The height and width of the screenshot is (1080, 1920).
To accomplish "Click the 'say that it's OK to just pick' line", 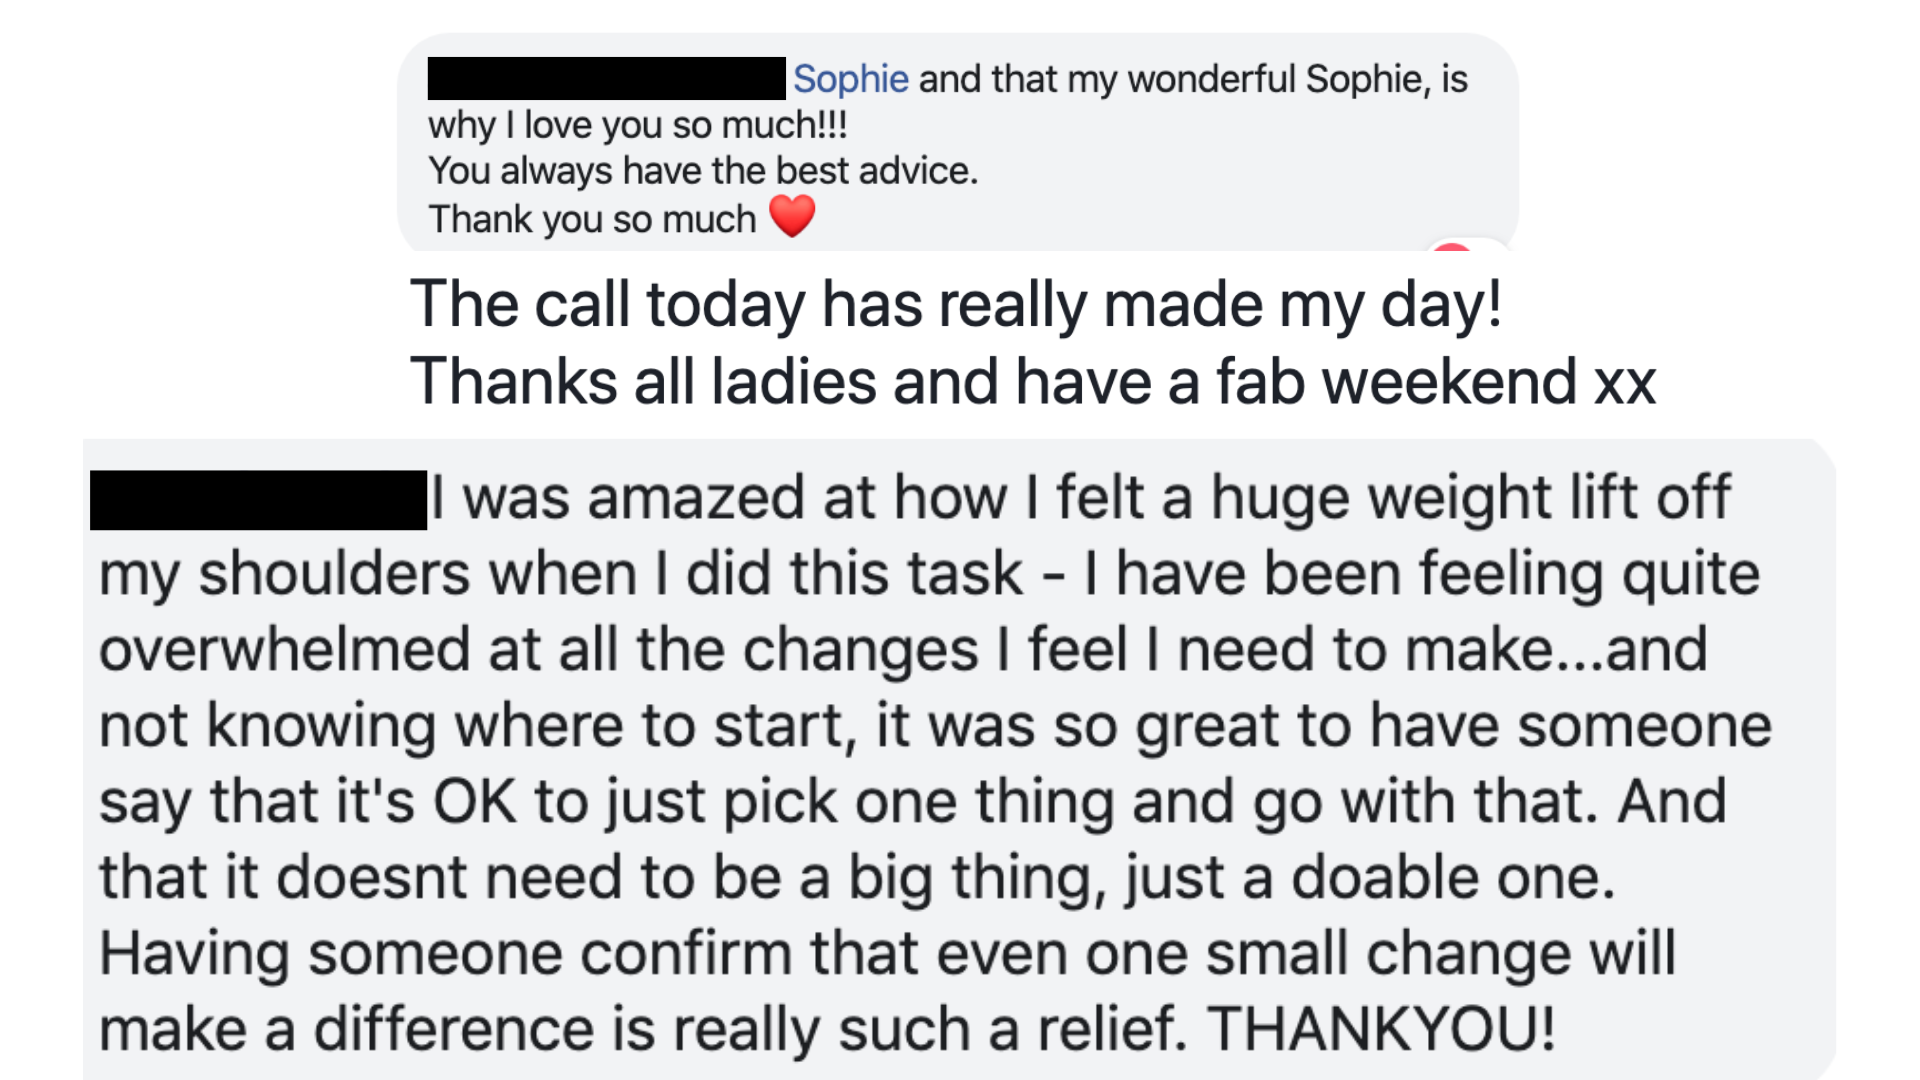I will [910, 802].
